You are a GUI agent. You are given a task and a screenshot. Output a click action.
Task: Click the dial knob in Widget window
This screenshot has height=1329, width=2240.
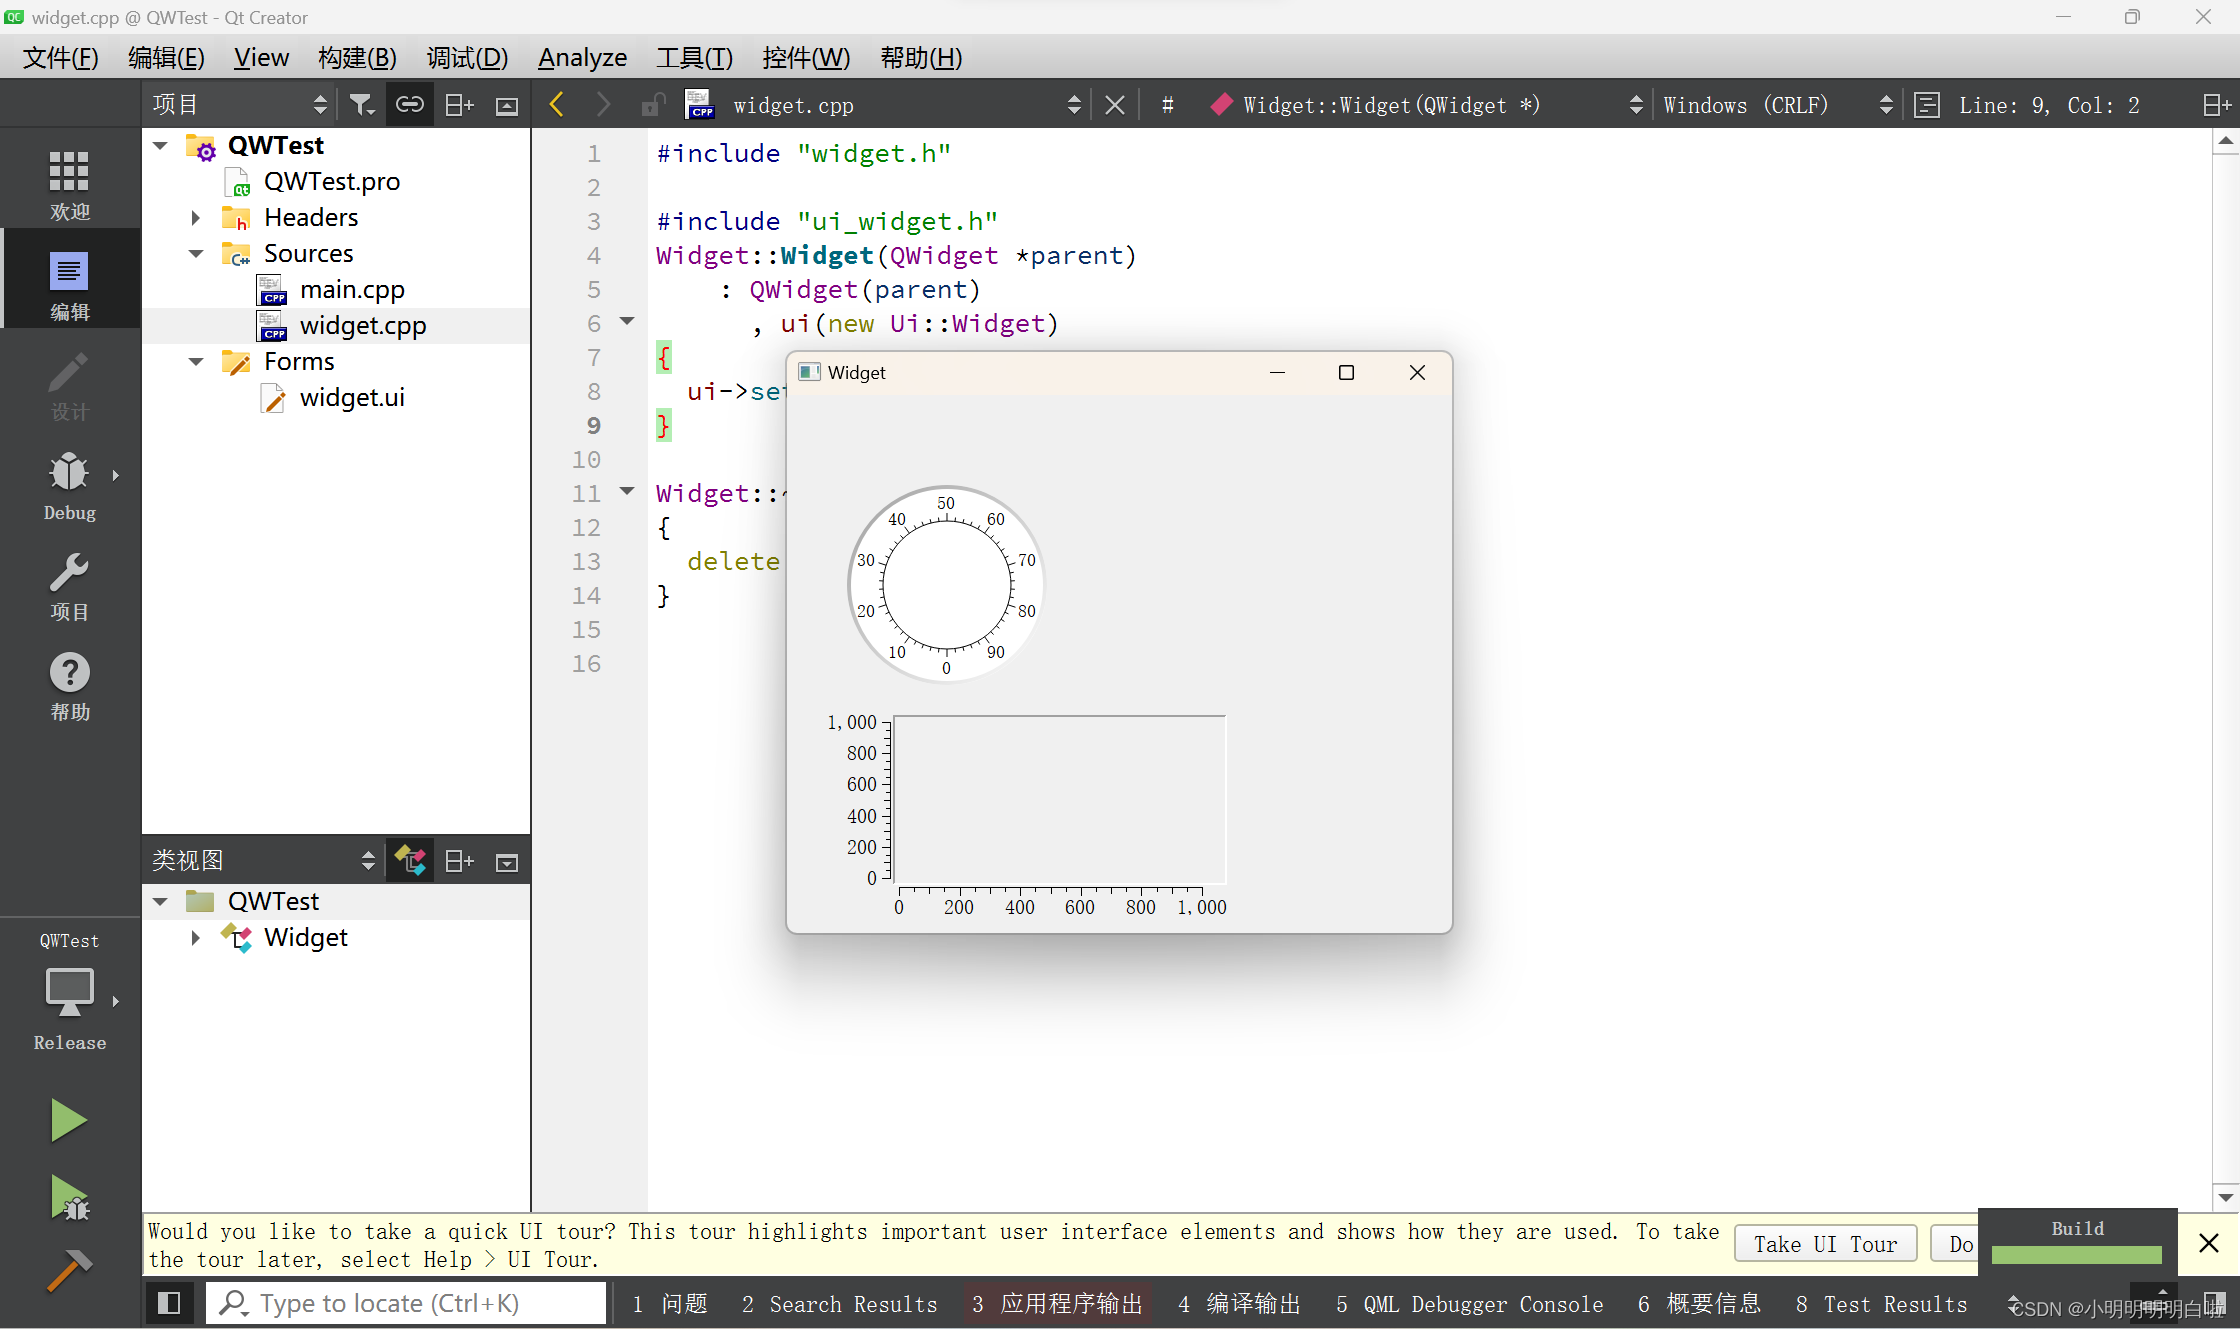click(x=945, y=584)
